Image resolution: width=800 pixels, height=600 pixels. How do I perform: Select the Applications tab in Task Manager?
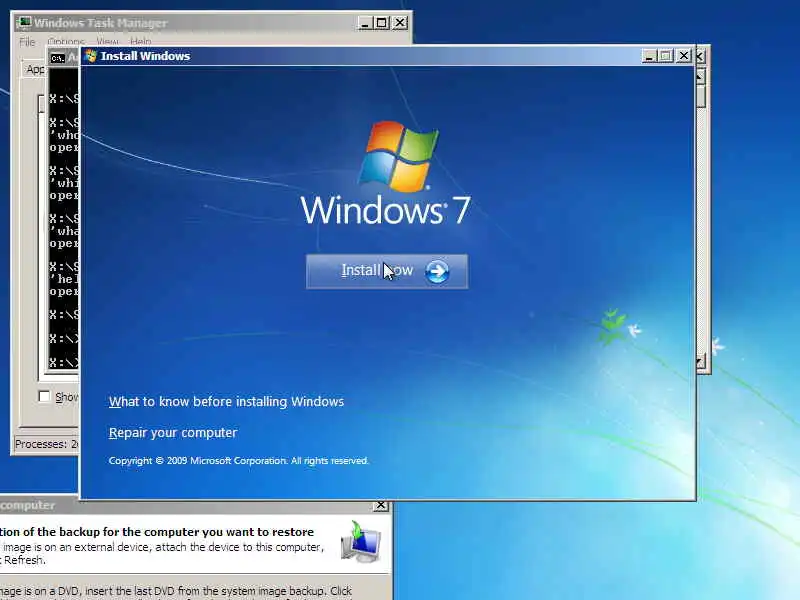point(35,69)
